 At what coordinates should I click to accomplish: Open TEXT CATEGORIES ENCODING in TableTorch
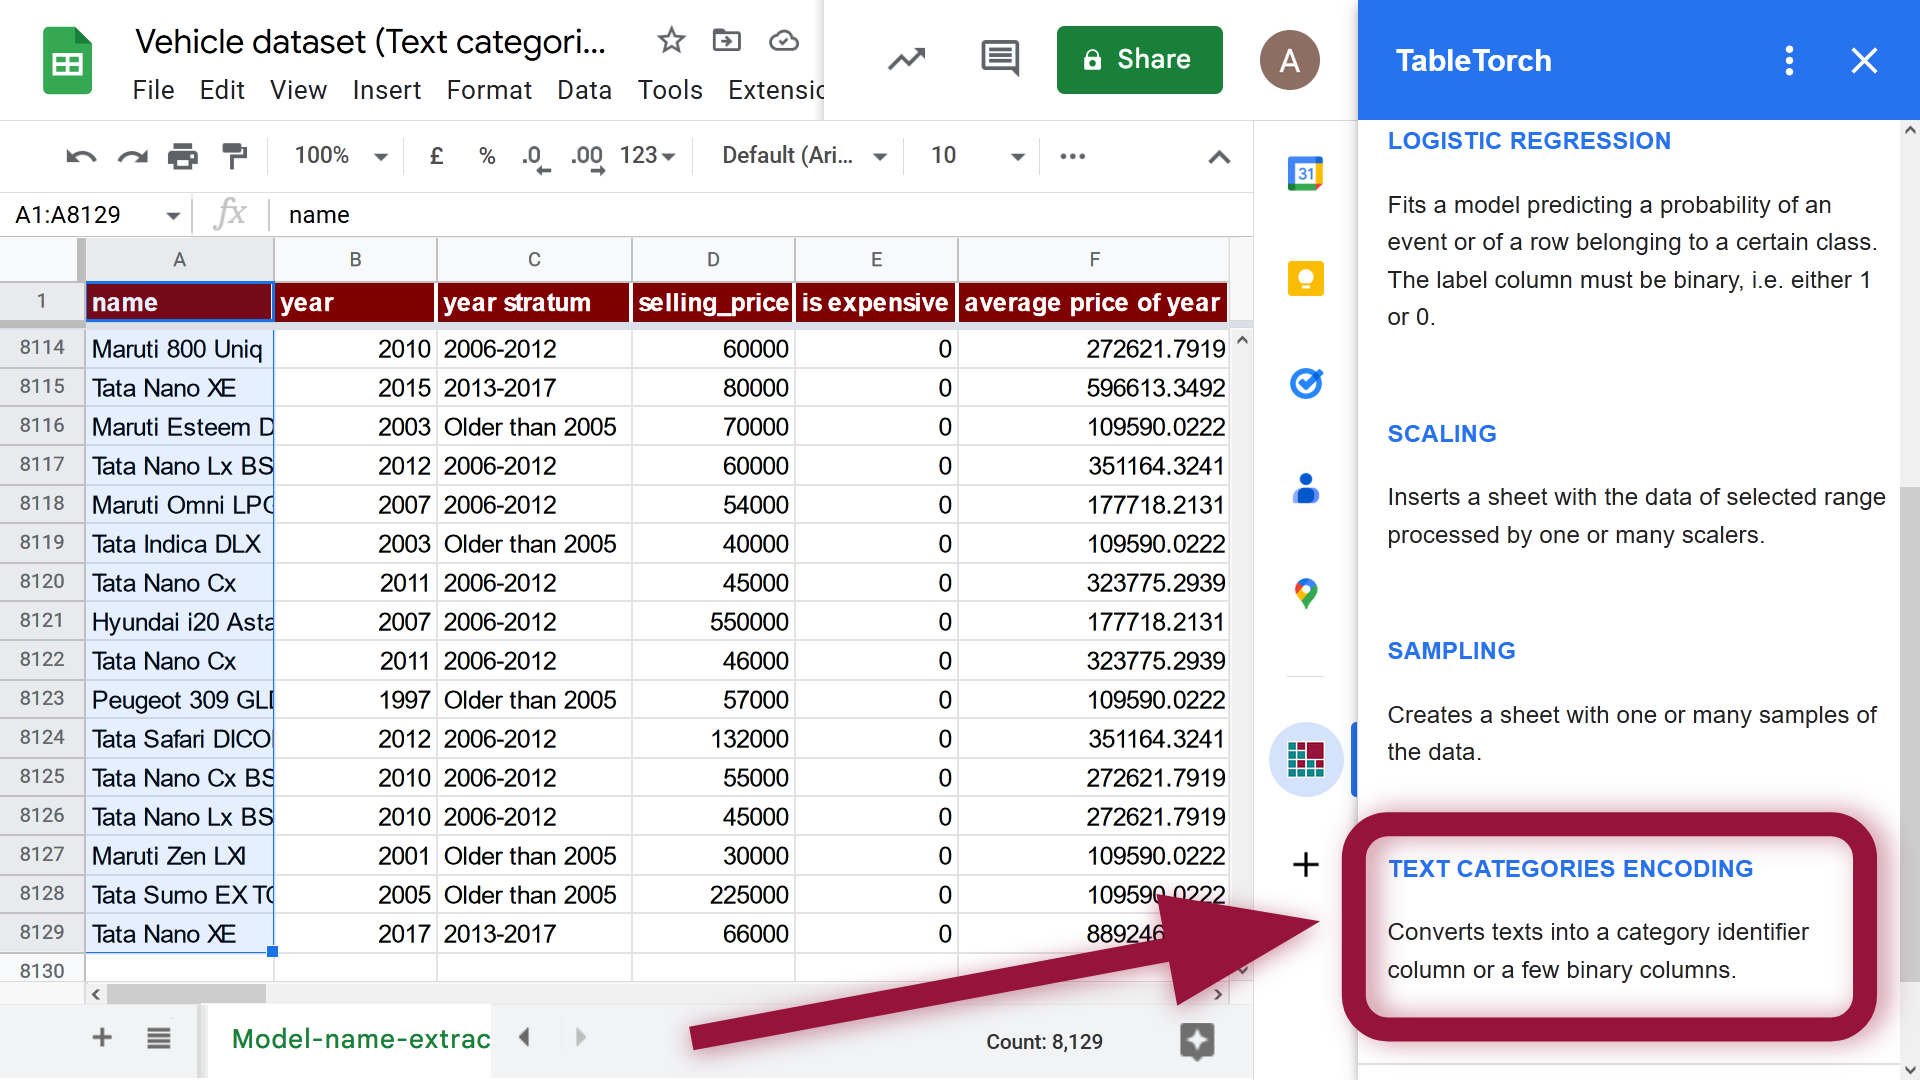[1570, 869]
